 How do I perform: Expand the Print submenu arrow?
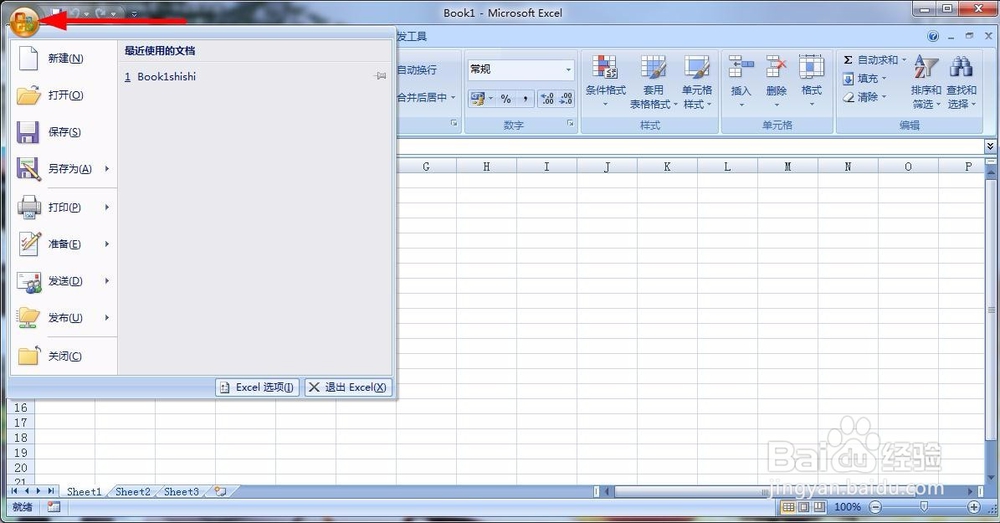[107, 207]
